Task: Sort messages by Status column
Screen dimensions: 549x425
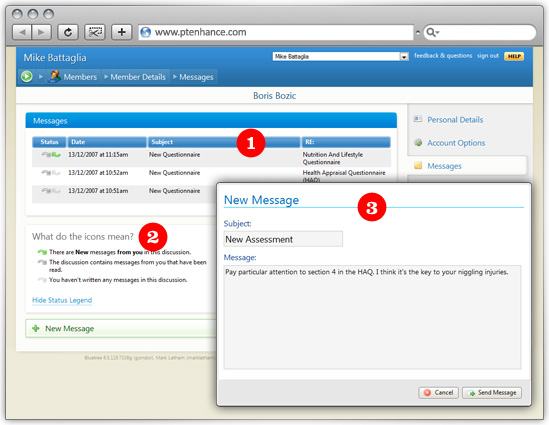Action: pyautogui.click(x=49, y=142)
